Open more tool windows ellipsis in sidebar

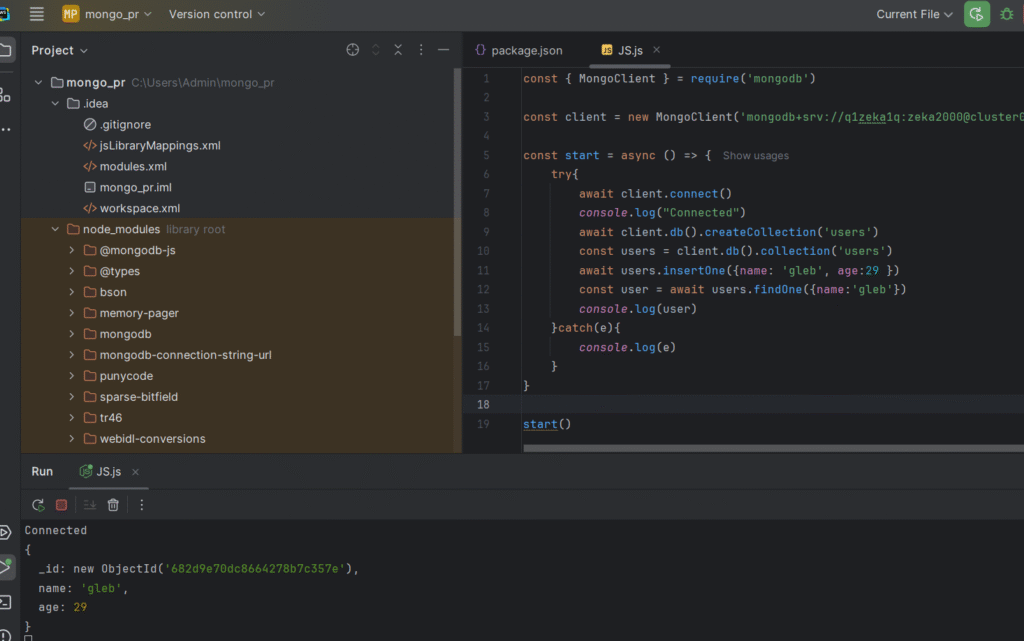tap(6, 129)
